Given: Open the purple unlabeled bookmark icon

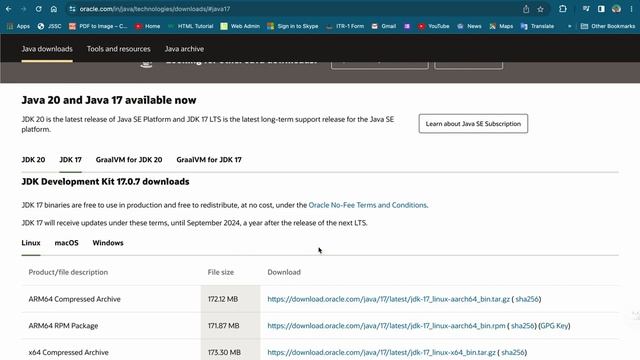Looking at the screenshot, I should [x=407, y=26].
